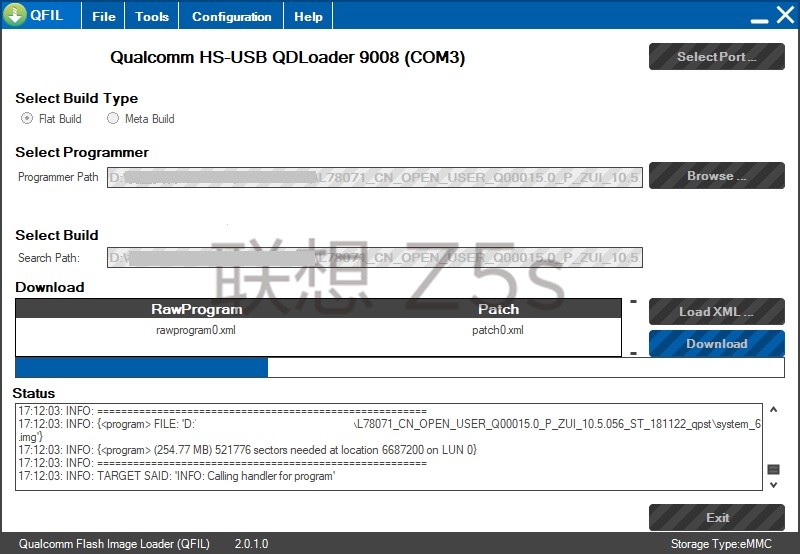Click the Load XML button

(x=716, y=311)
